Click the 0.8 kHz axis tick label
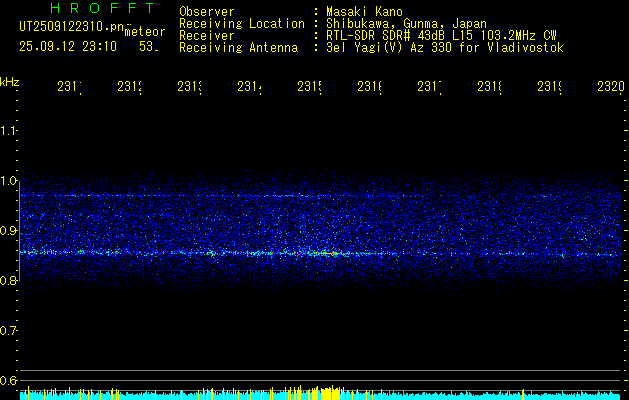 pos(8,280)
